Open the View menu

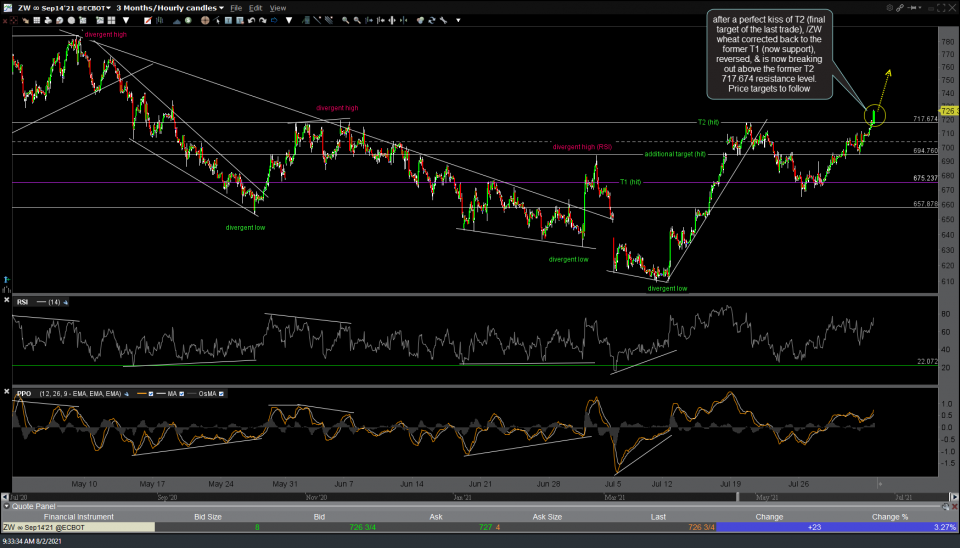click(x=278, y=7)
